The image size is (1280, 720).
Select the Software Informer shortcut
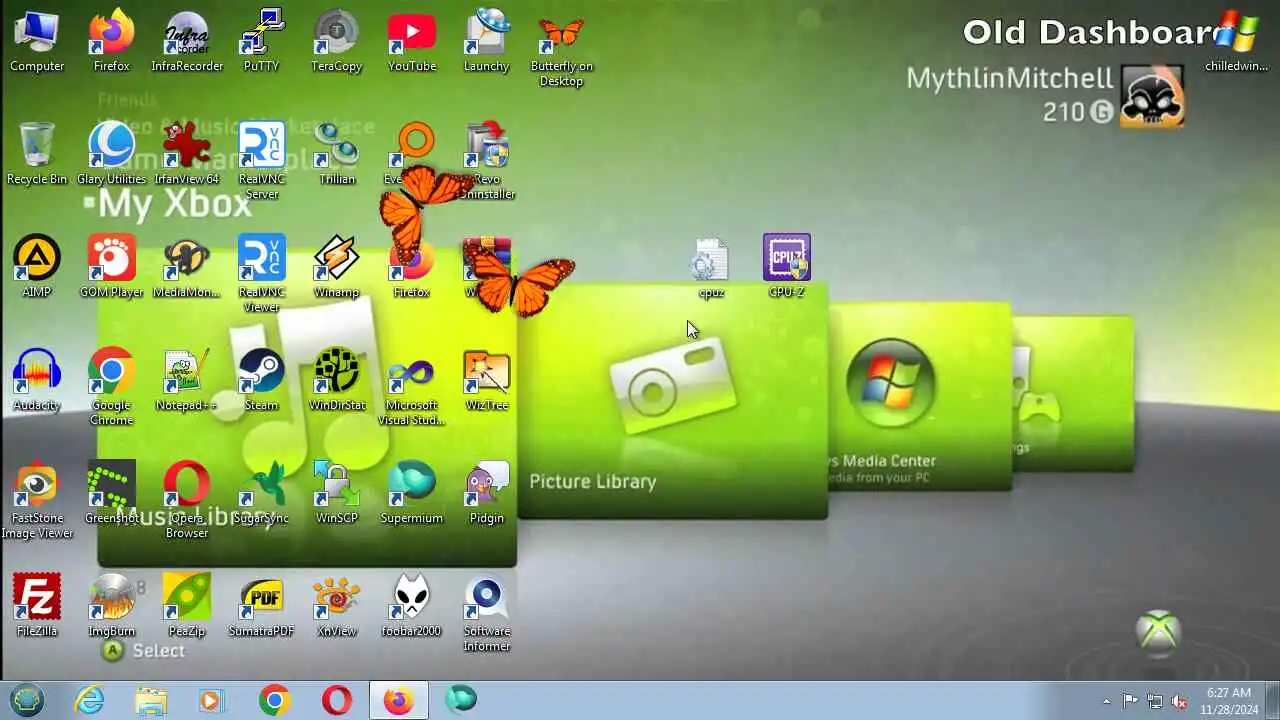[487, 614]
